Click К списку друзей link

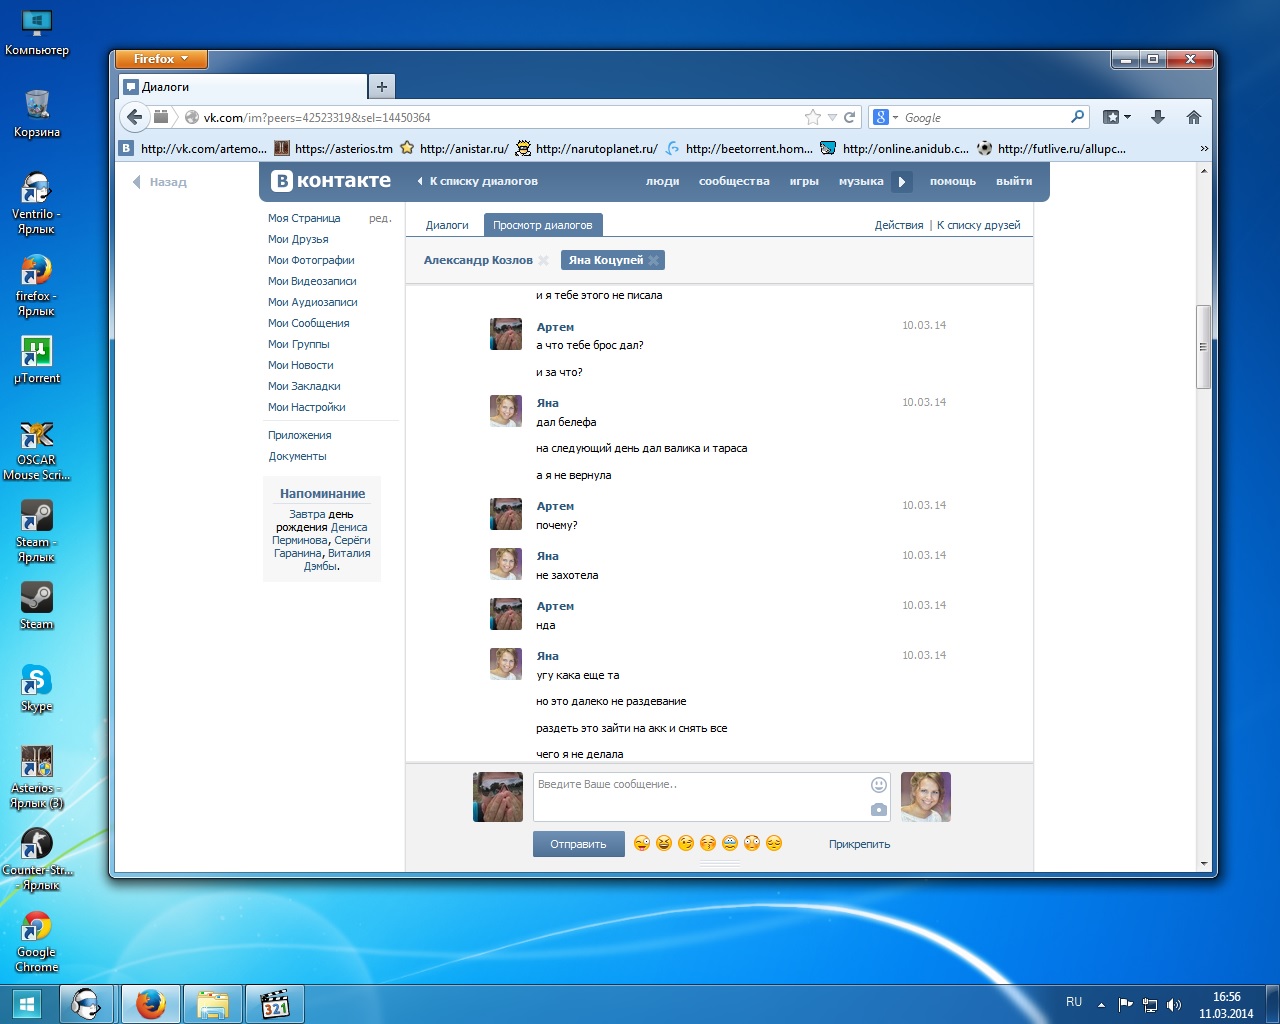pos(979,225)
